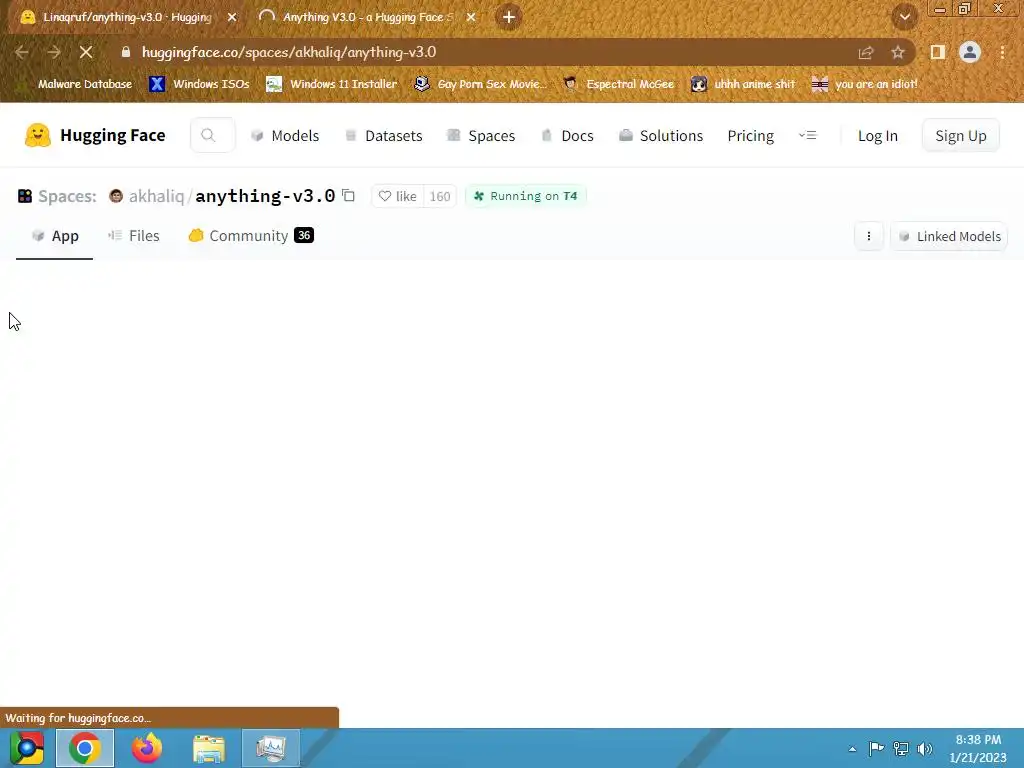Select the Anything V3.0 Space tab
The image size is (1024, 768).
pos(367,17)
